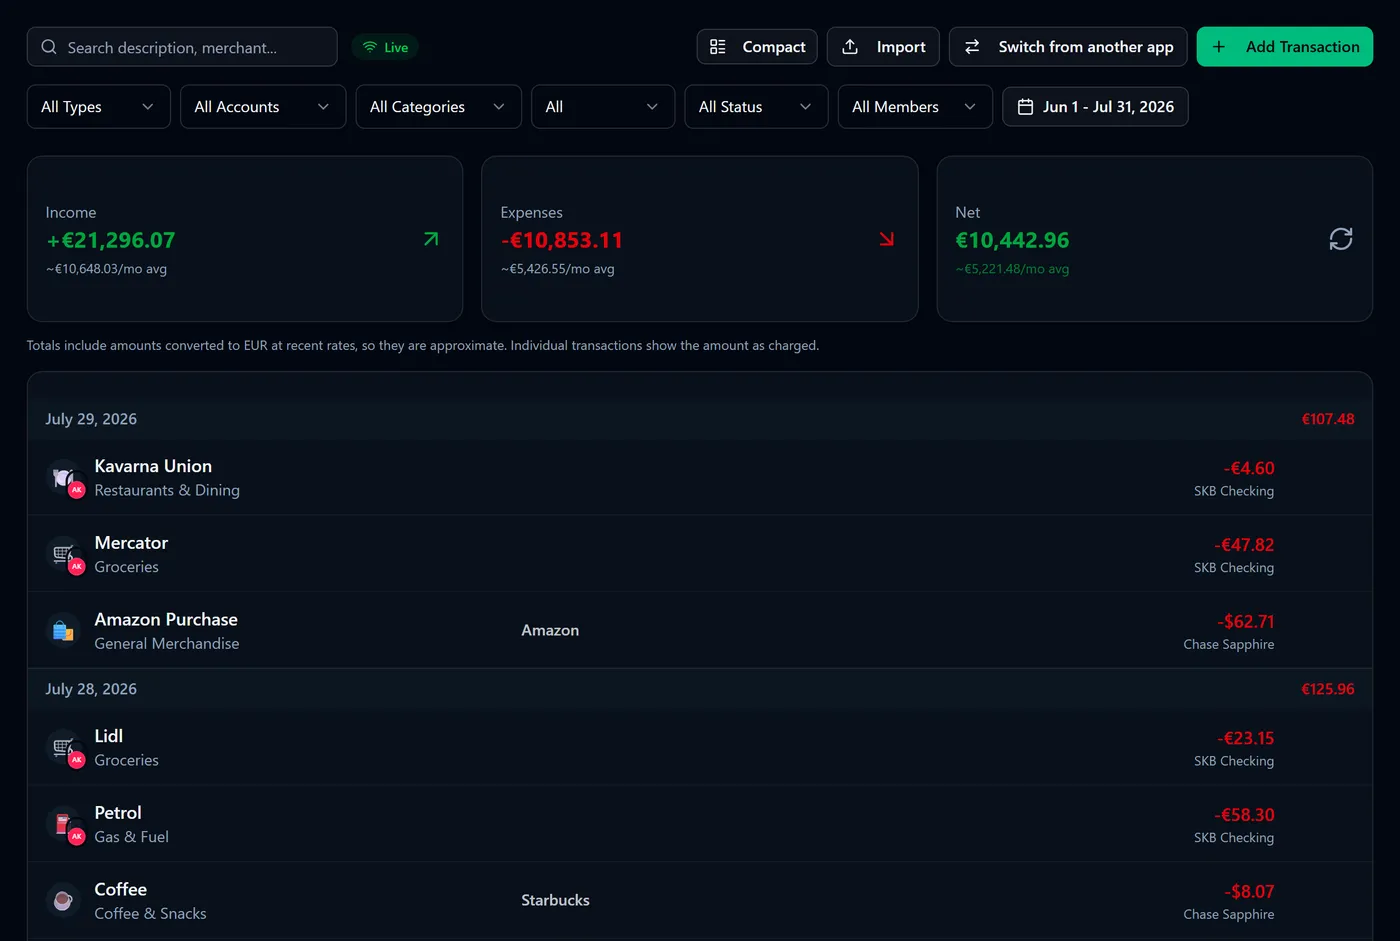Click the Live status badge
1400x941 pixels.
point(385,47)
